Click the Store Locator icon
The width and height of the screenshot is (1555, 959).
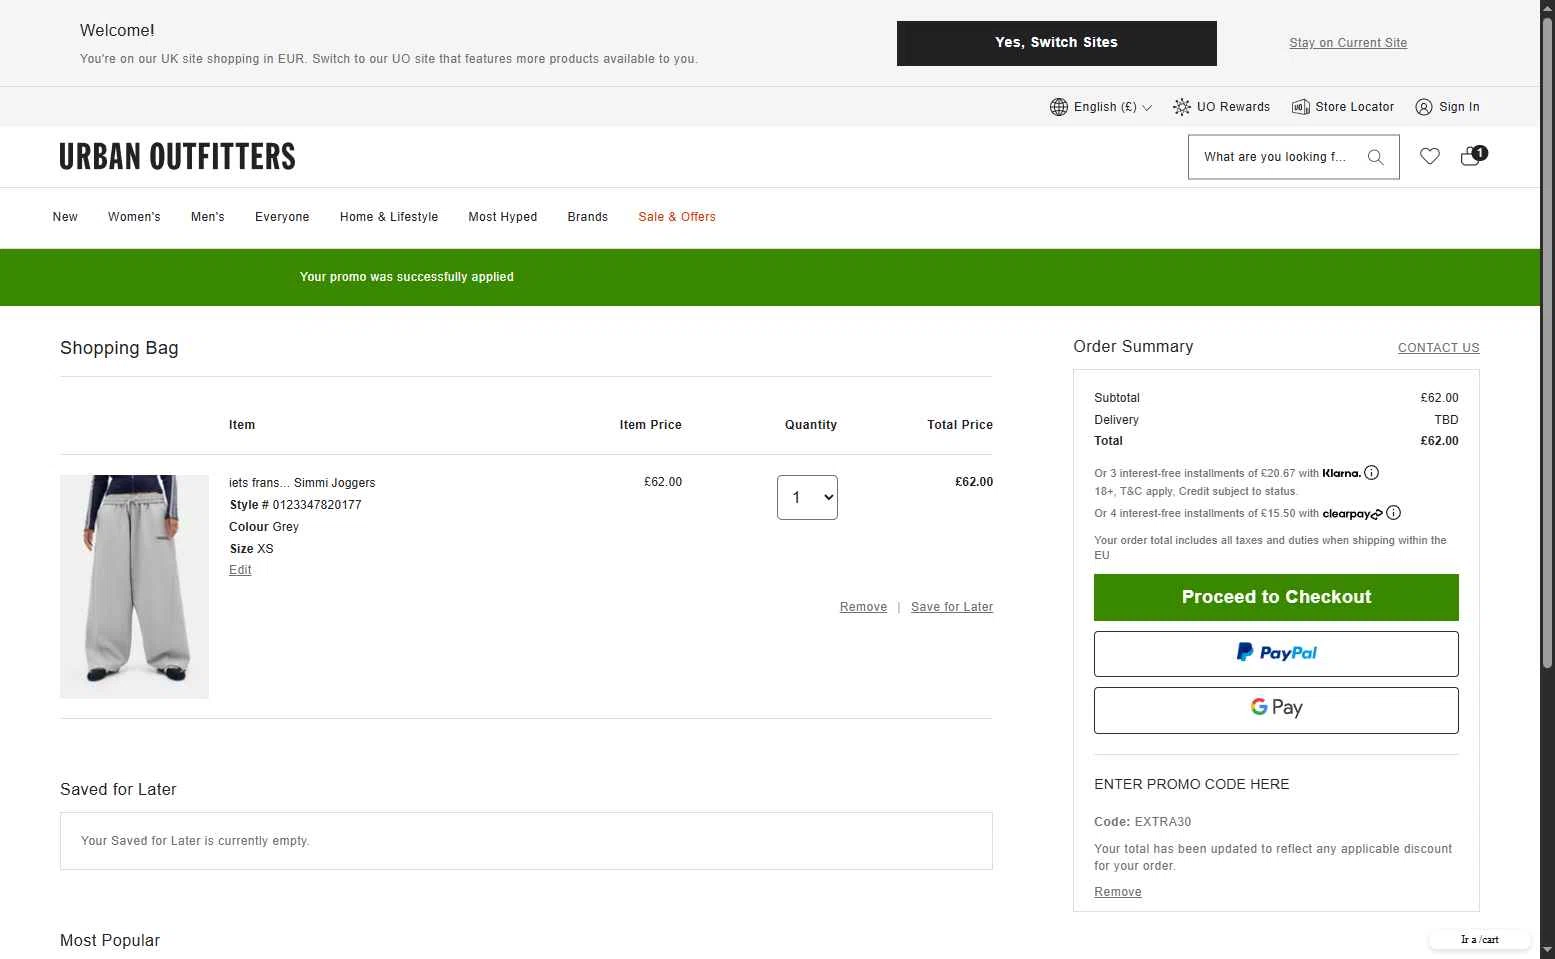[x=1301, y=107]
